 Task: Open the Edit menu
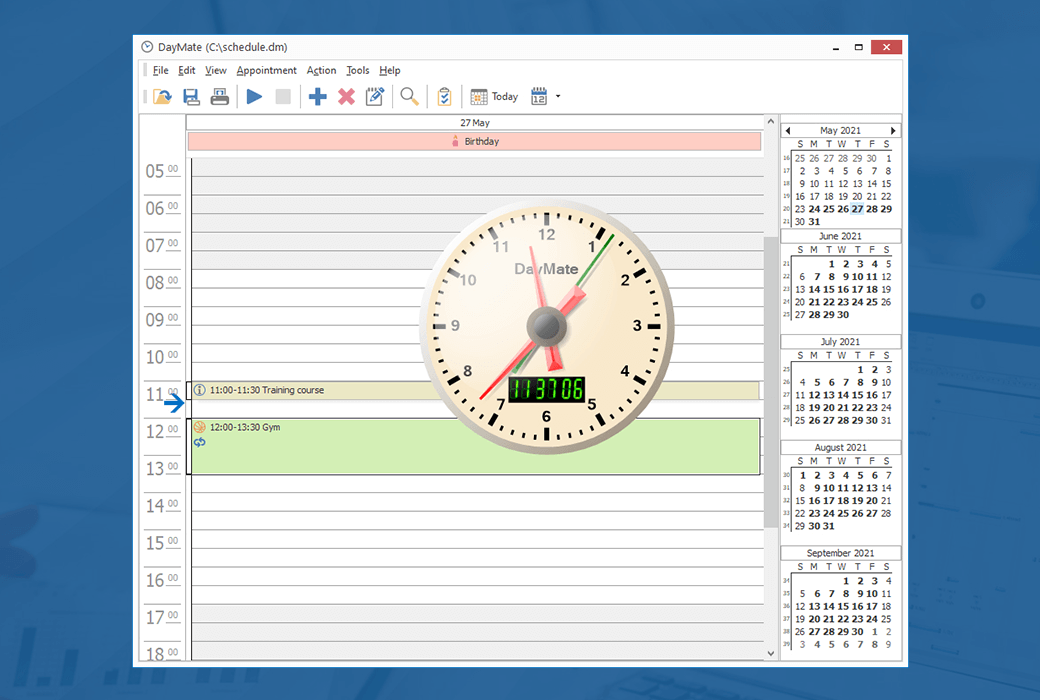[x=186, y=70]
